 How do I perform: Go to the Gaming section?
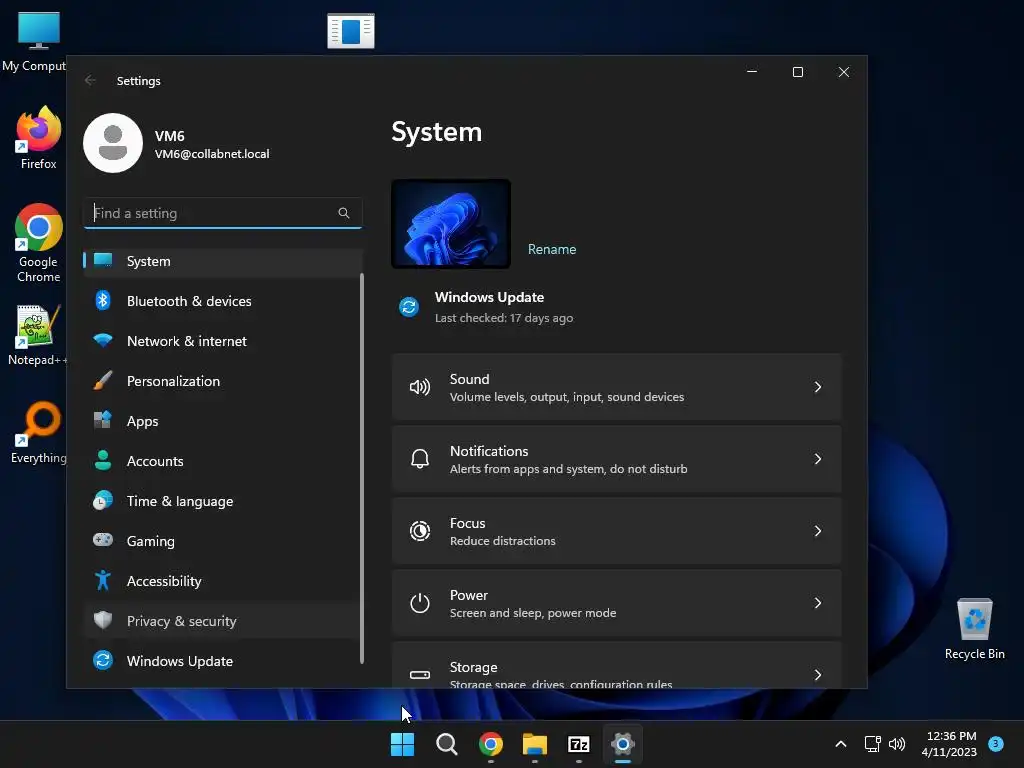tap(223, 541)
